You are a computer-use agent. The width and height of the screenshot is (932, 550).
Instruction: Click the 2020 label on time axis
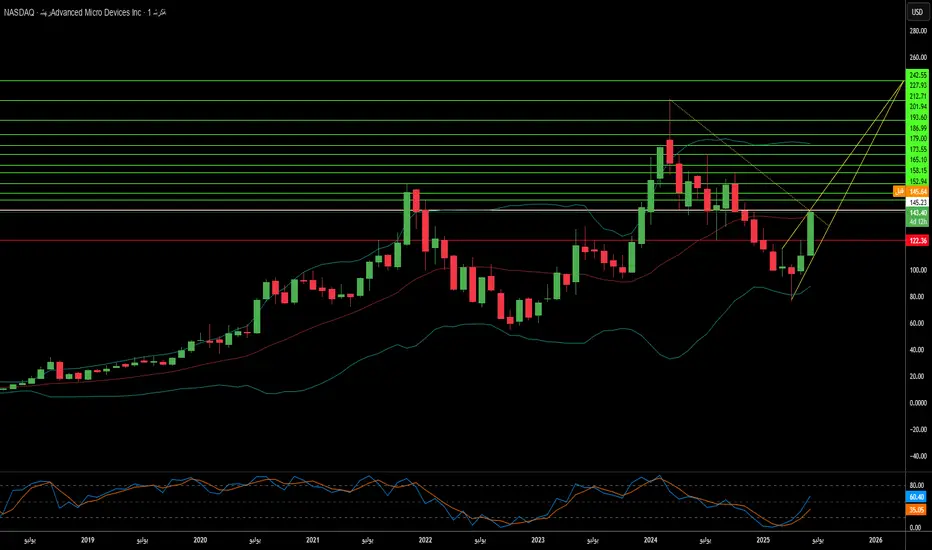(x=200, y=540)
